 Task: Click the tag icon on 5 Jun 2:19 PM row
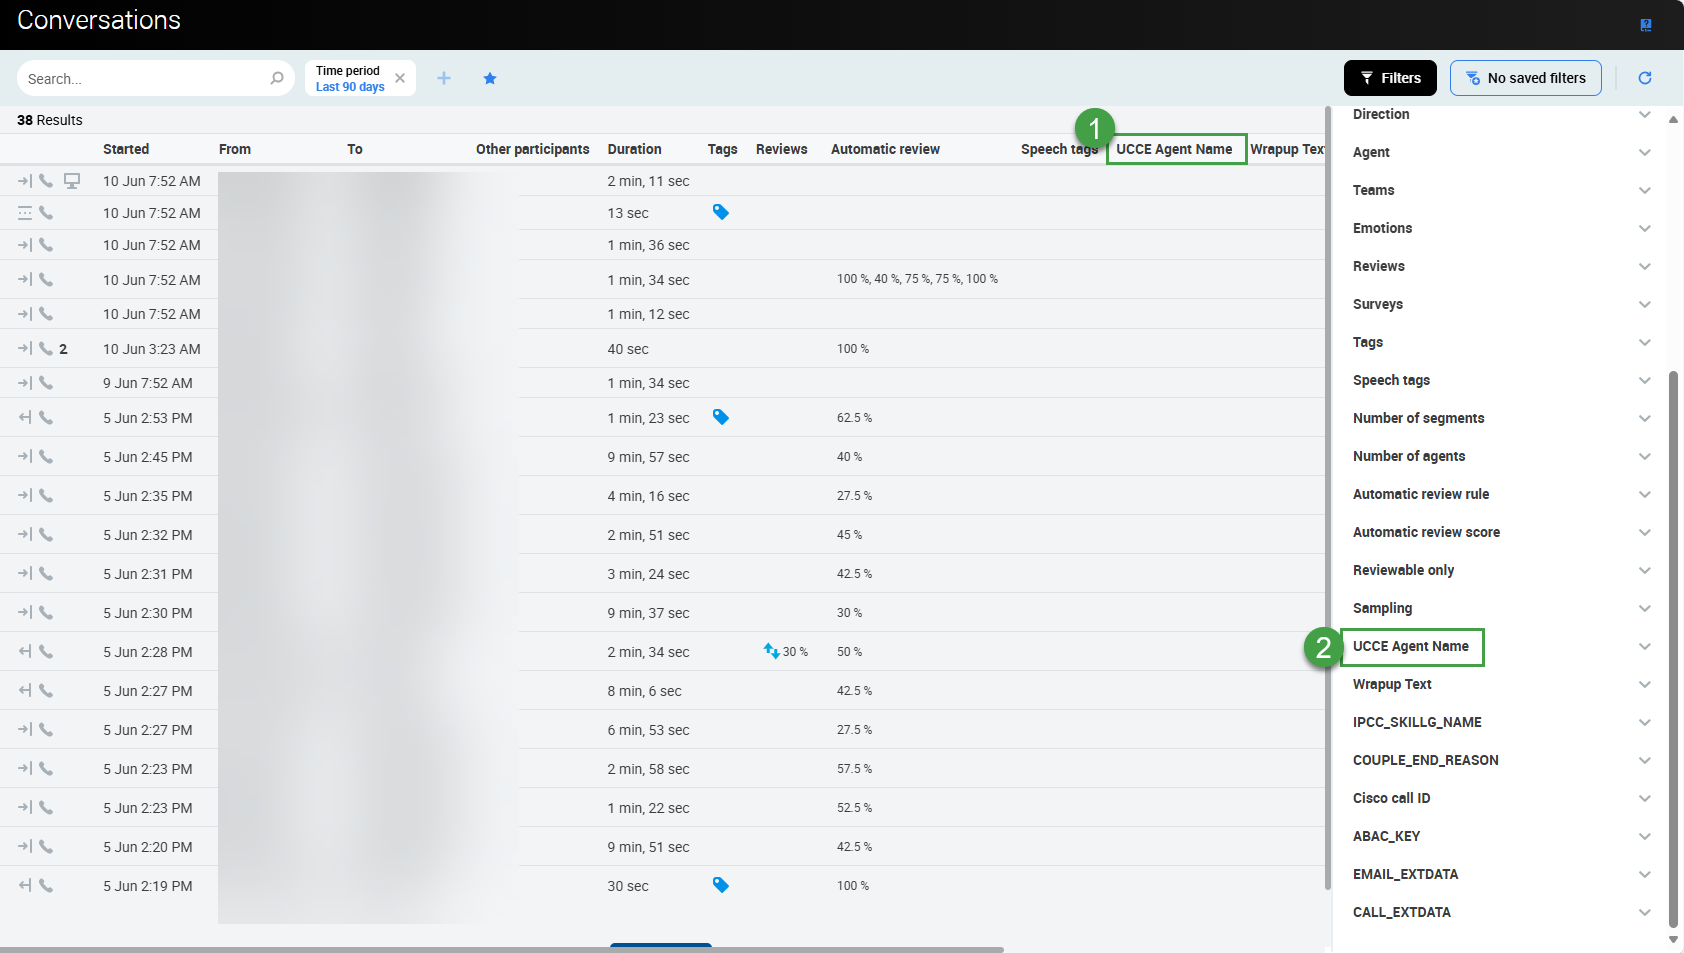pos(721,885)
